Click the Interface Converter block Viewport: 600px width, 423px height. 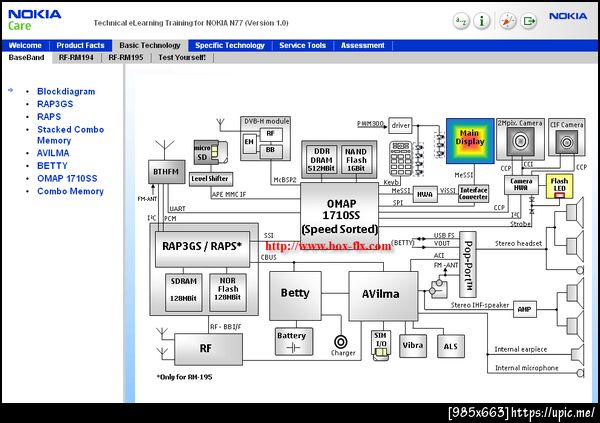(473, 194)
